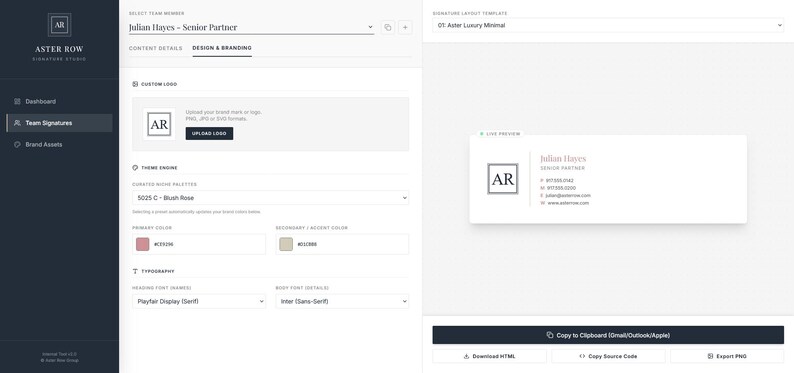Open the pink primary color swatch

coord(143,244)
